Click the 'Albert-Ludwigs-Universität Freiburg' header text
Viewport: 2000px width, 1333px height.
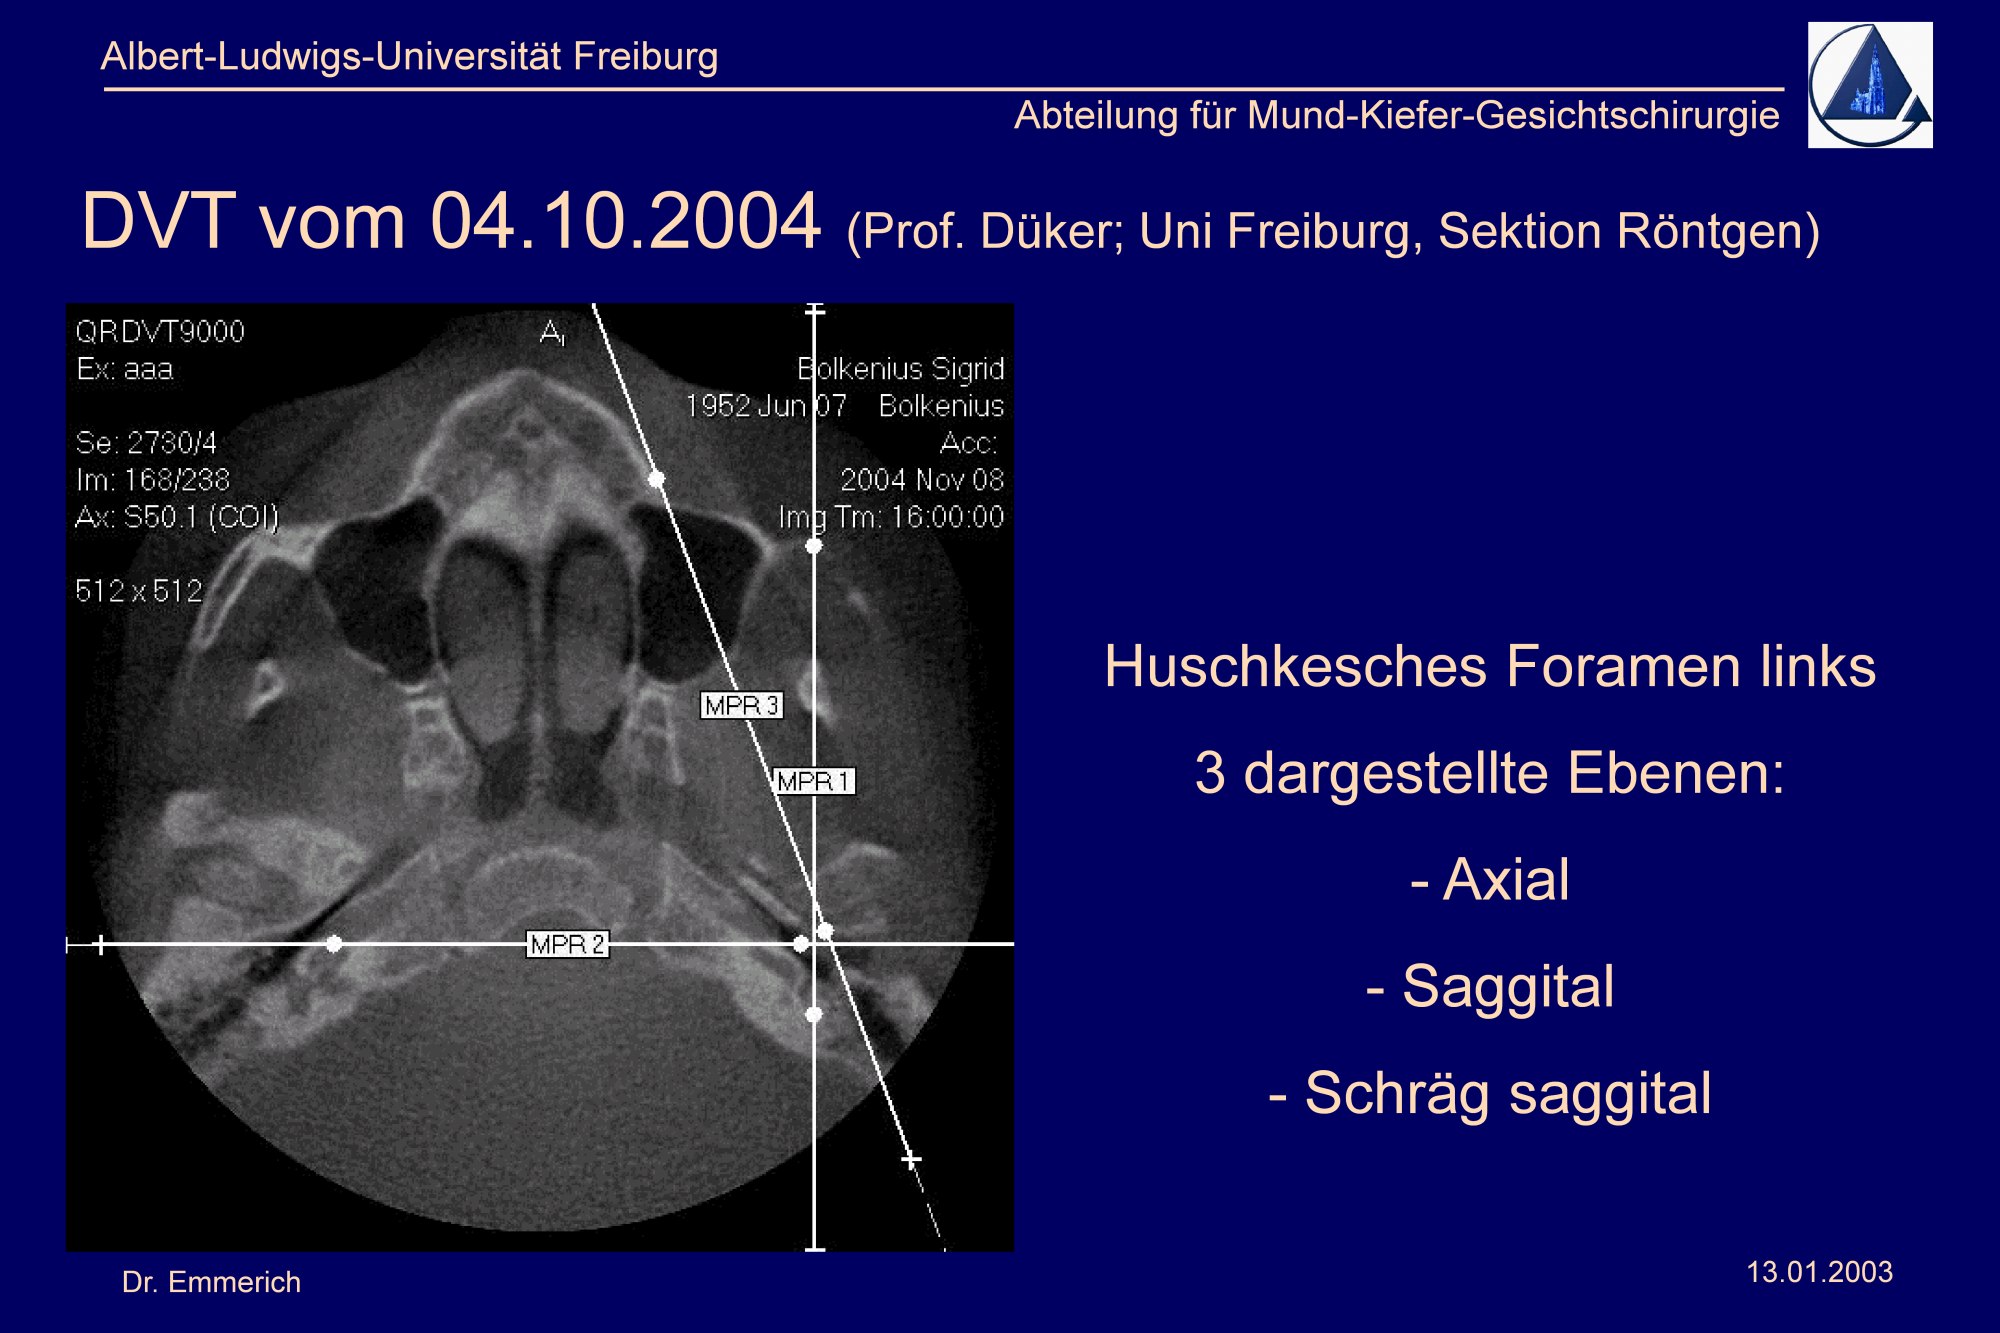click(409, 56)
